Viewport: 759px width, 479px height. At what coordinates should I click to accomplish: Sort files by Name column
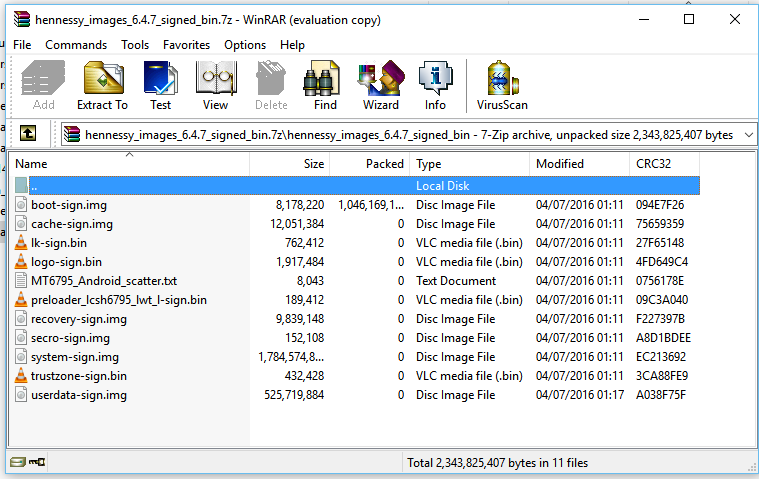[x=129, y=164]
